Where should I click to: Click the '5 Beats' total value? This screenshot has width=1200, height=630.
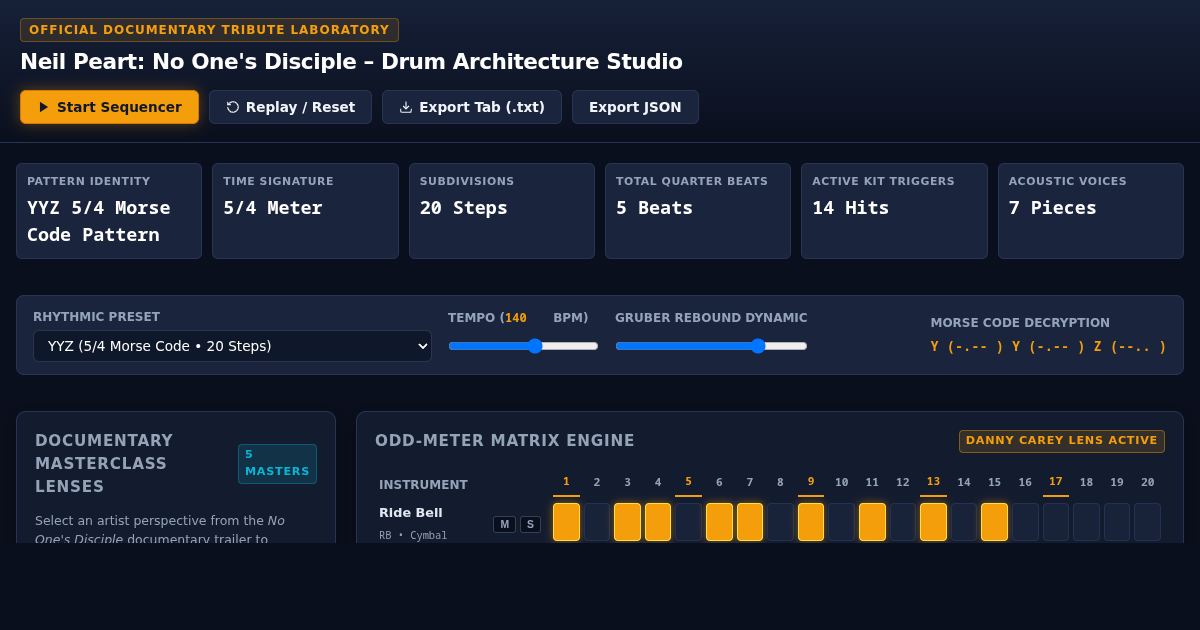click(x=654, y=208)
